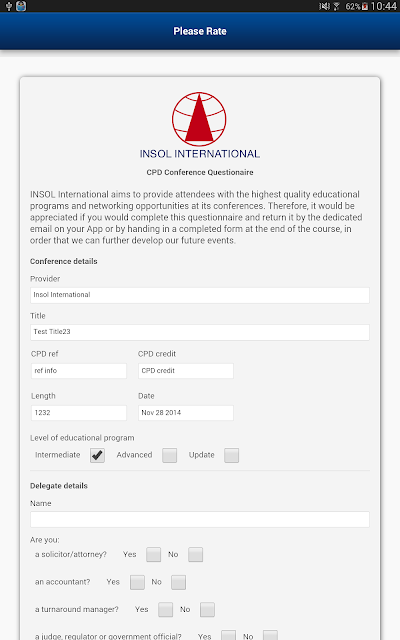Open the notification app icon in status bar
The height and width of the screenshot is (640, 400).
coord(21,6)
